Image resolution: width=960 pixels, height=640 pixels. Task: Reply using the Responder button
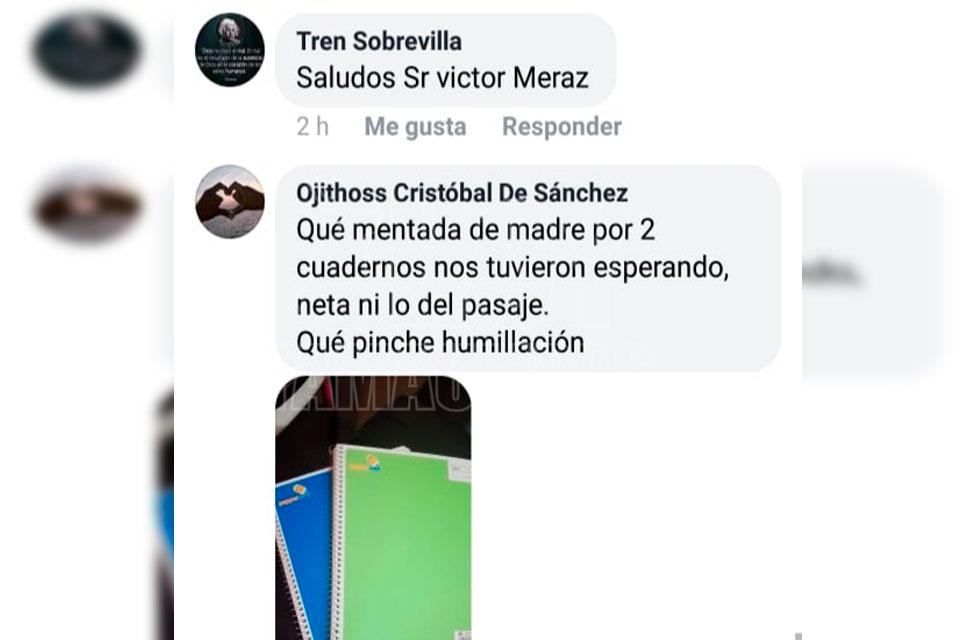pyautogui.click(x=561, y=127)
